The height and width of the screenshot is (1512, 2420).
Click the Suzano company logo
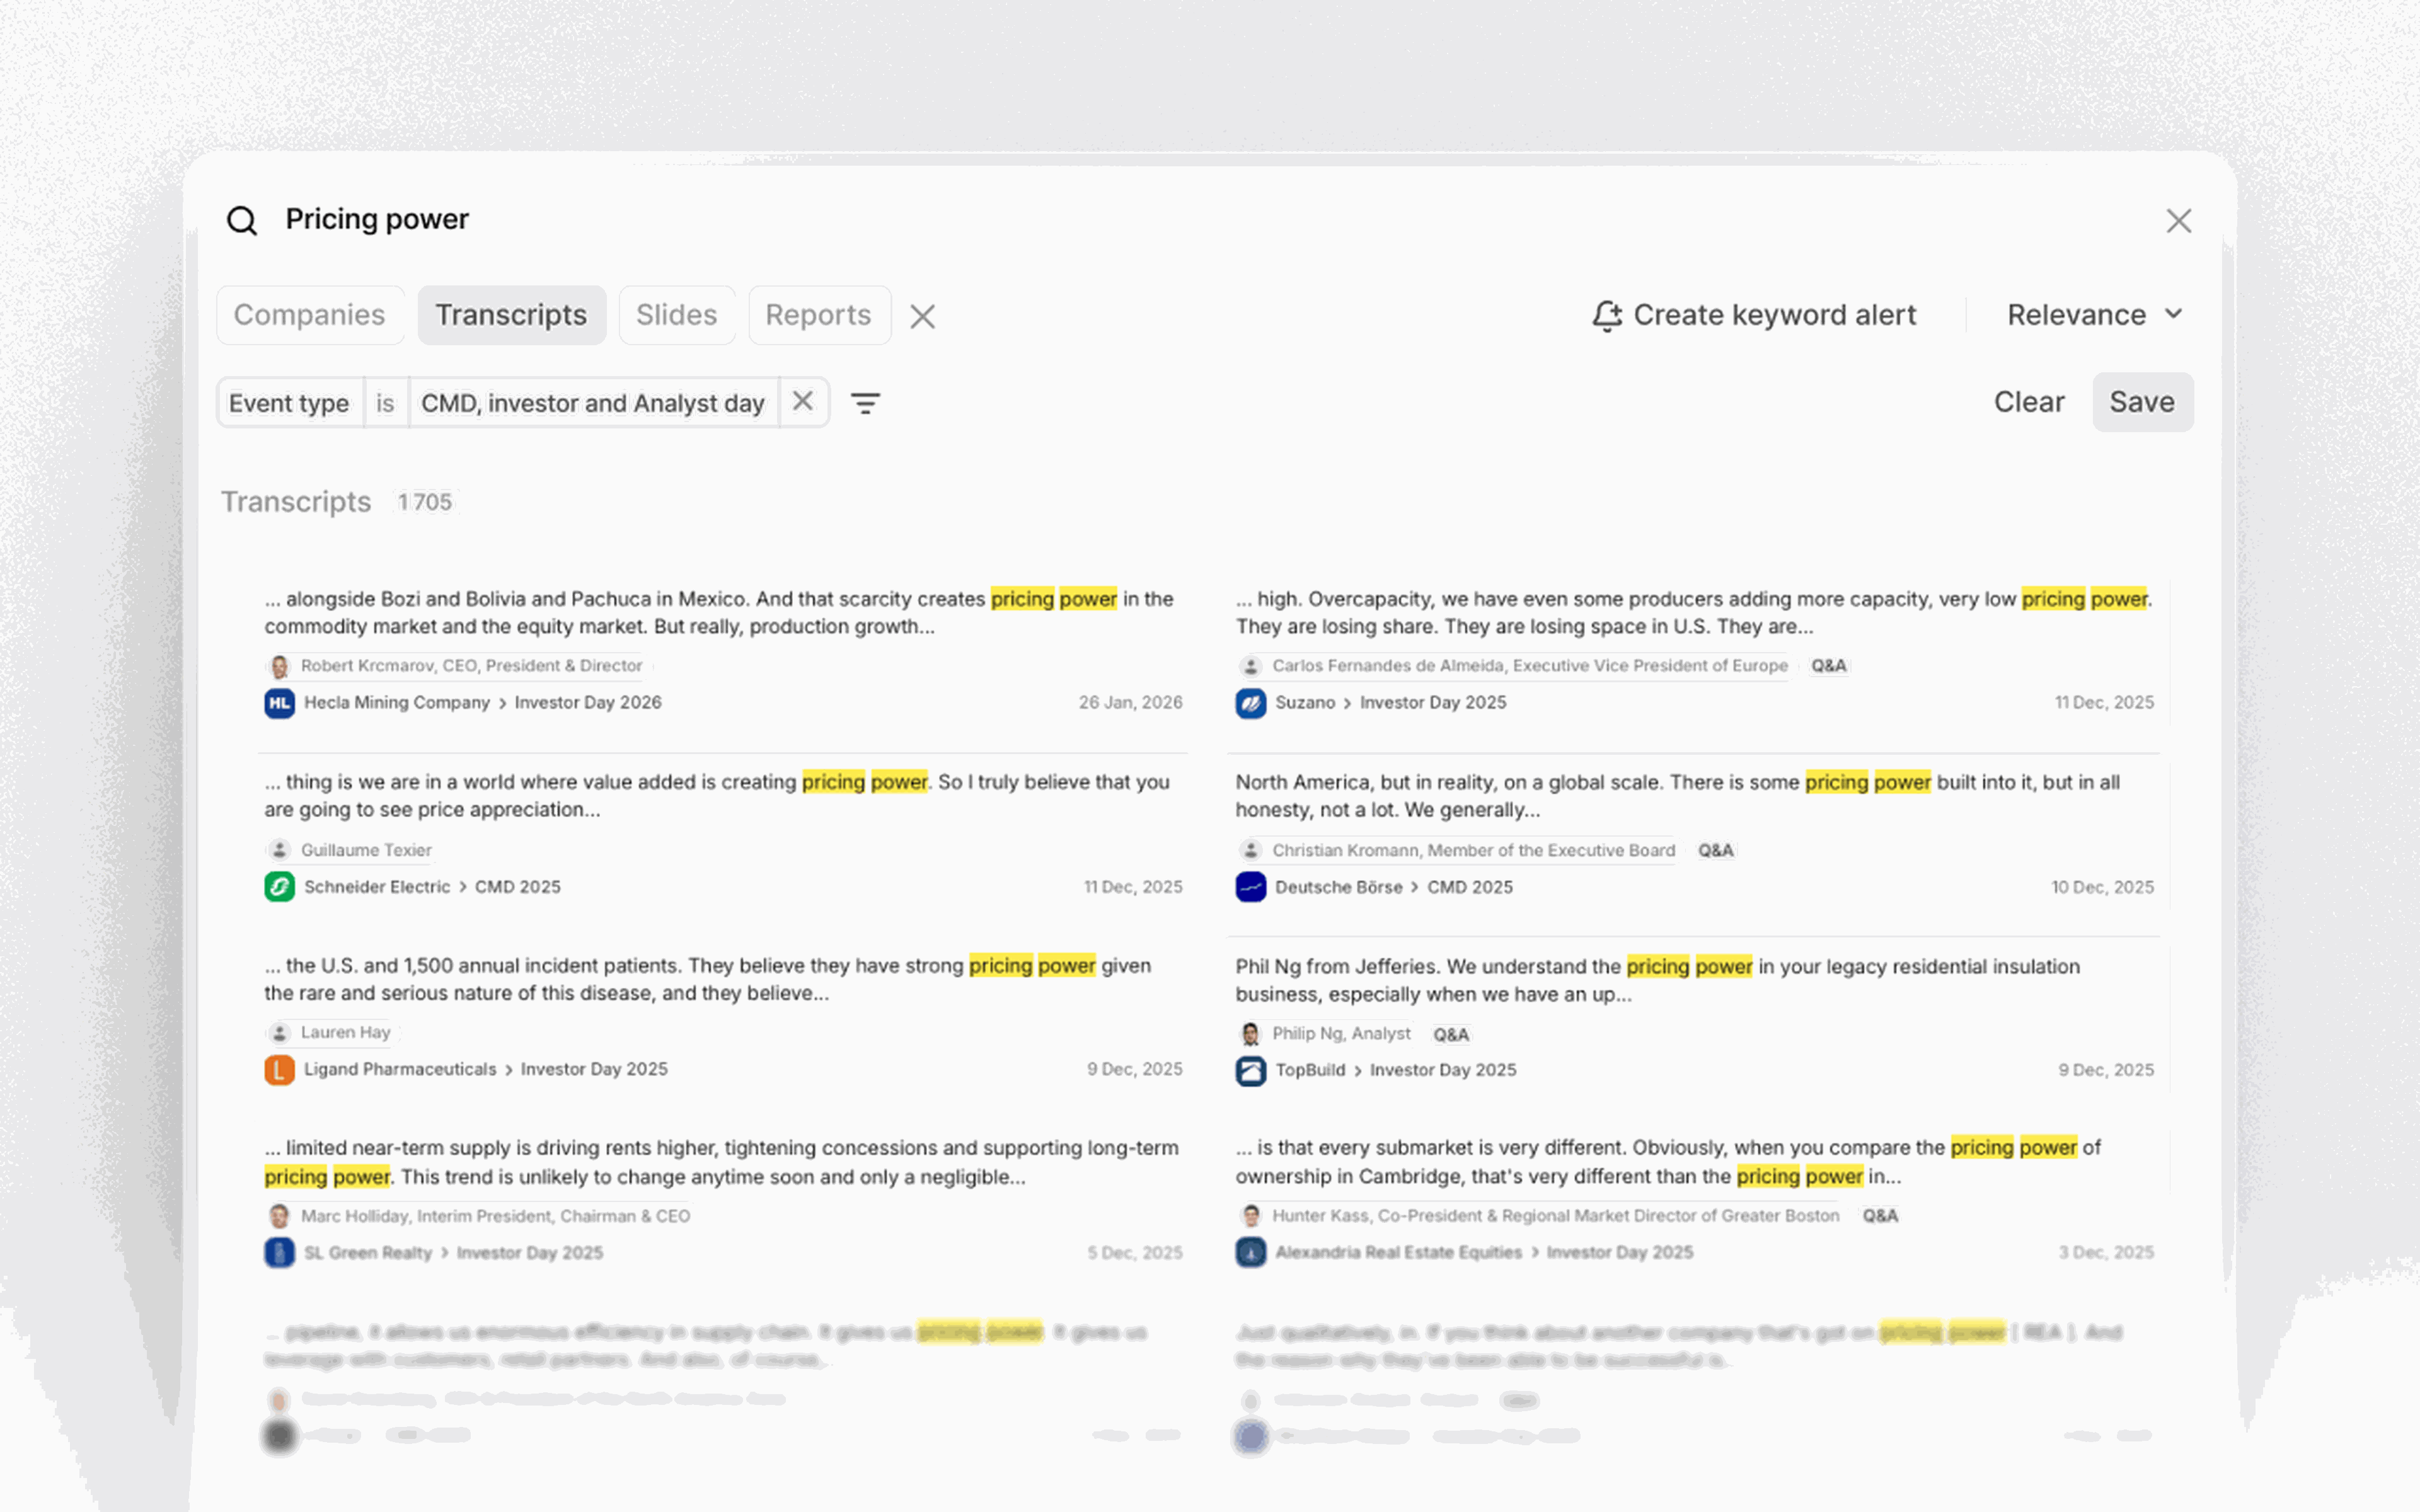pos(1250,703)
